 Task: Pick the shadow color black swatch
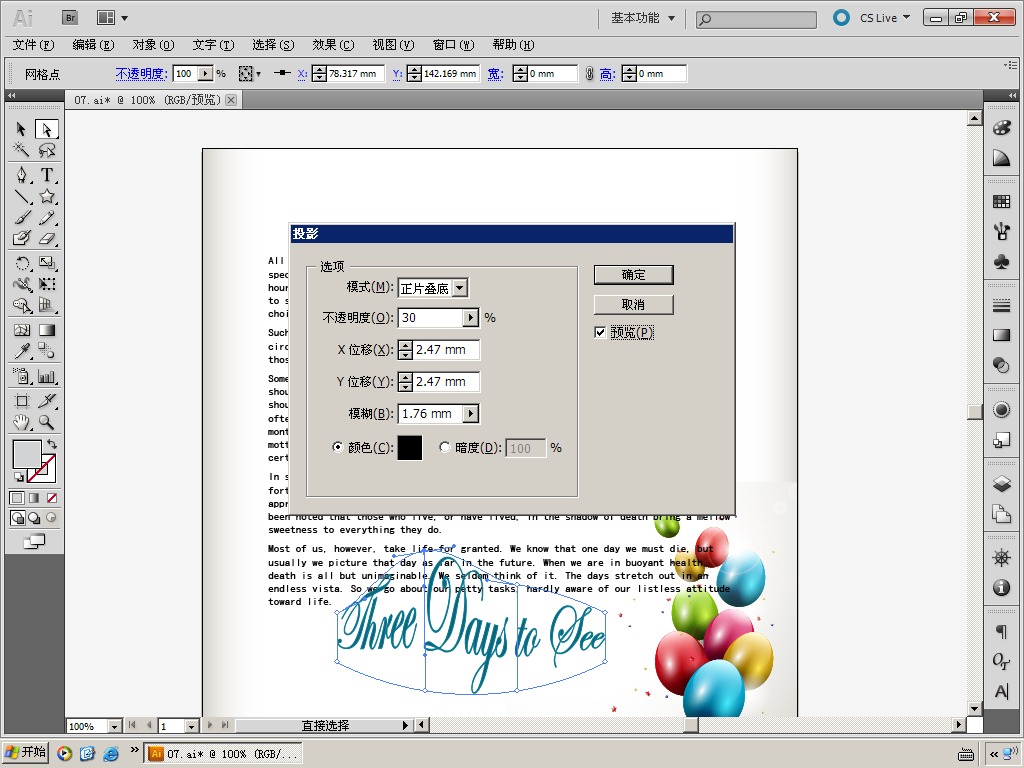click(x=410, y=448)
